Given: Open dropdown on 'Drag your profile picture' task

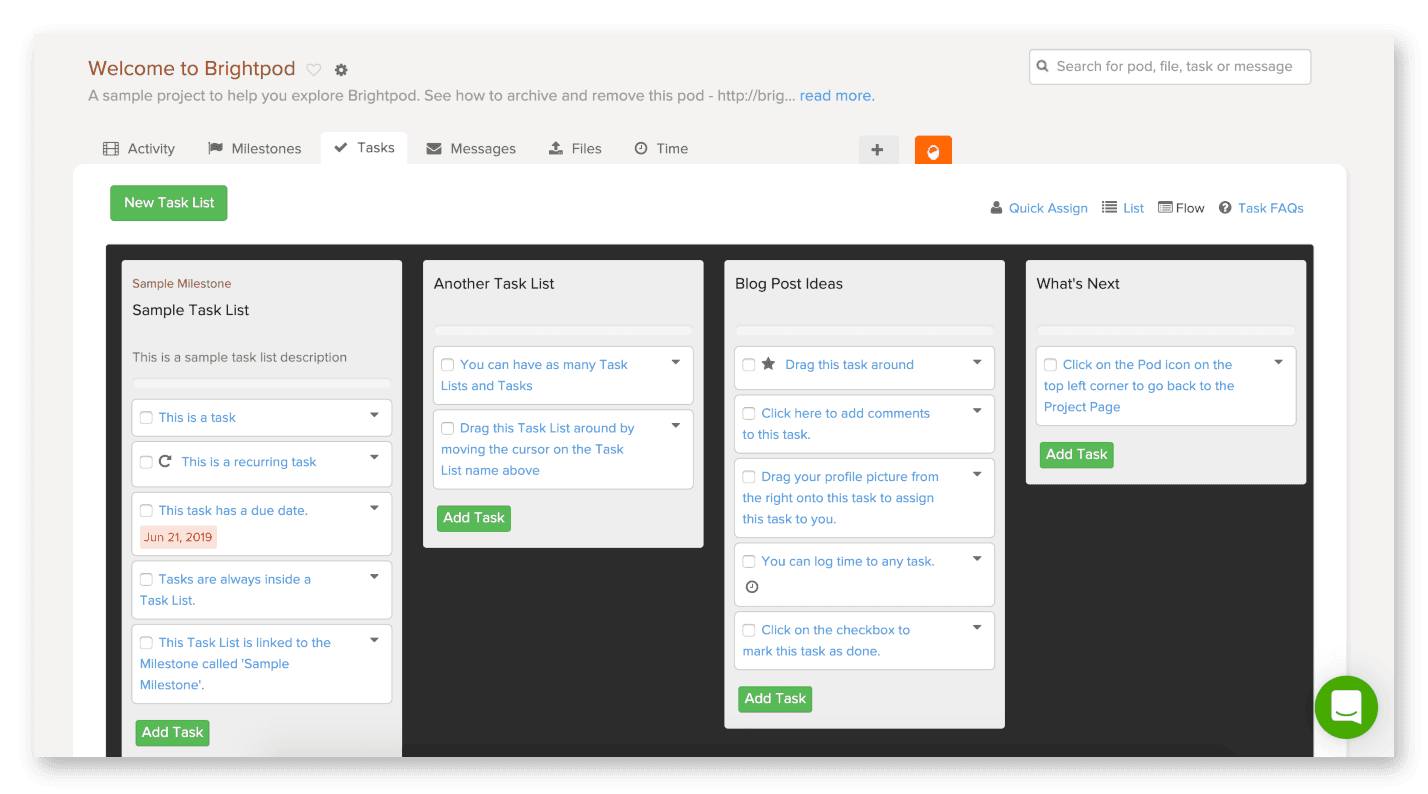Looking at the screenshot, I should (x=978, y=474).
